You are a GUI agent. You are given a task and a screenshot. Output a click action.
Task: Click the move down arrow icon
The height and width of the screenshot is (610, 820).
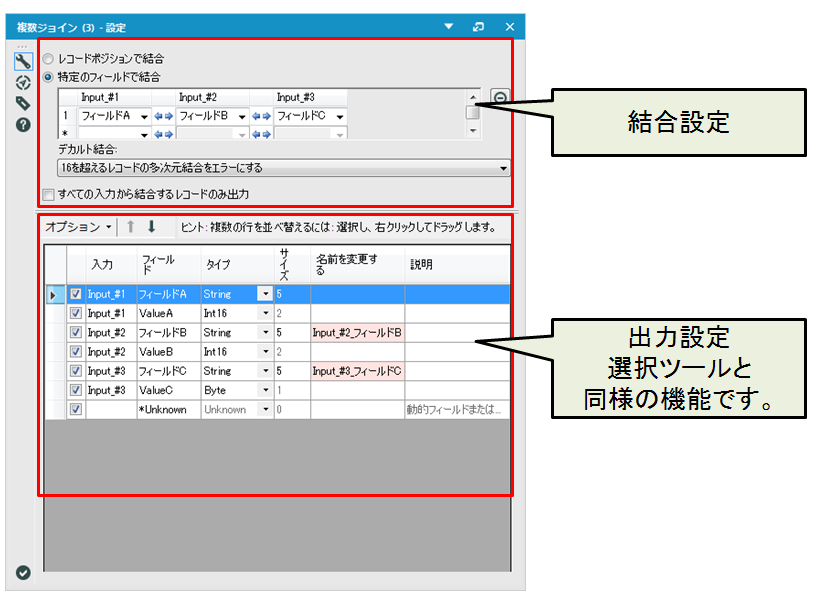151,227
